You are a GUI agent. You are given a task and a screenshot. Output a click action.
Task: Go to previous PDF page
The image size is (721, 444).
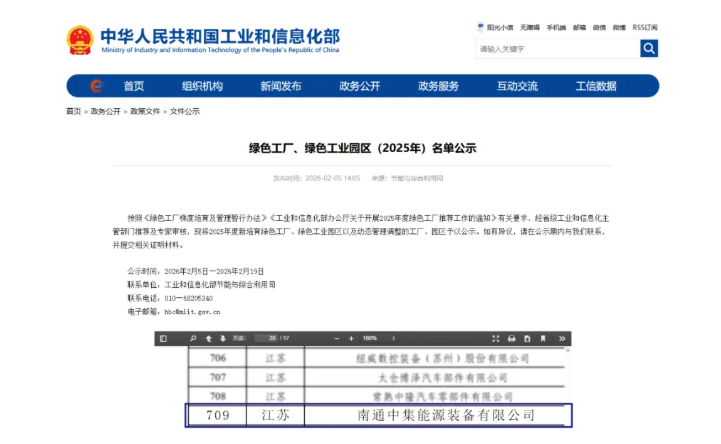[210, 338]
